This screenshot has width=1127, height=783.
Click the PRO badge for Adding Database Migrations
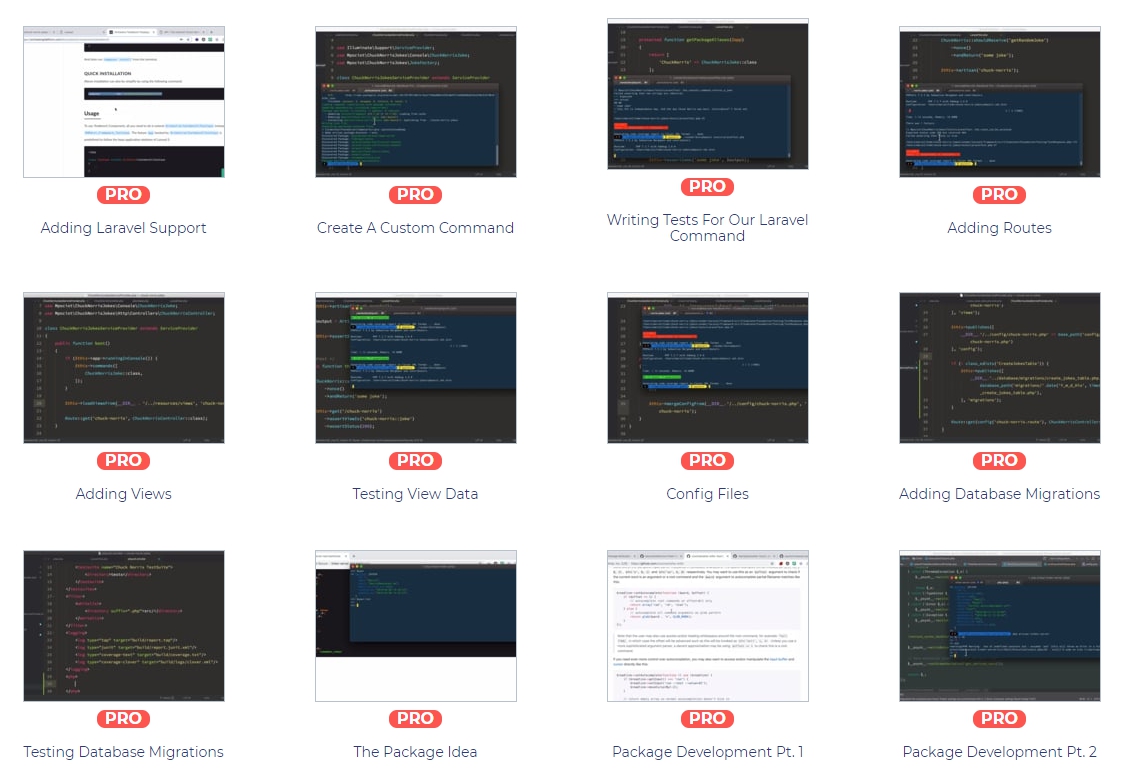[x=999, y=461]
